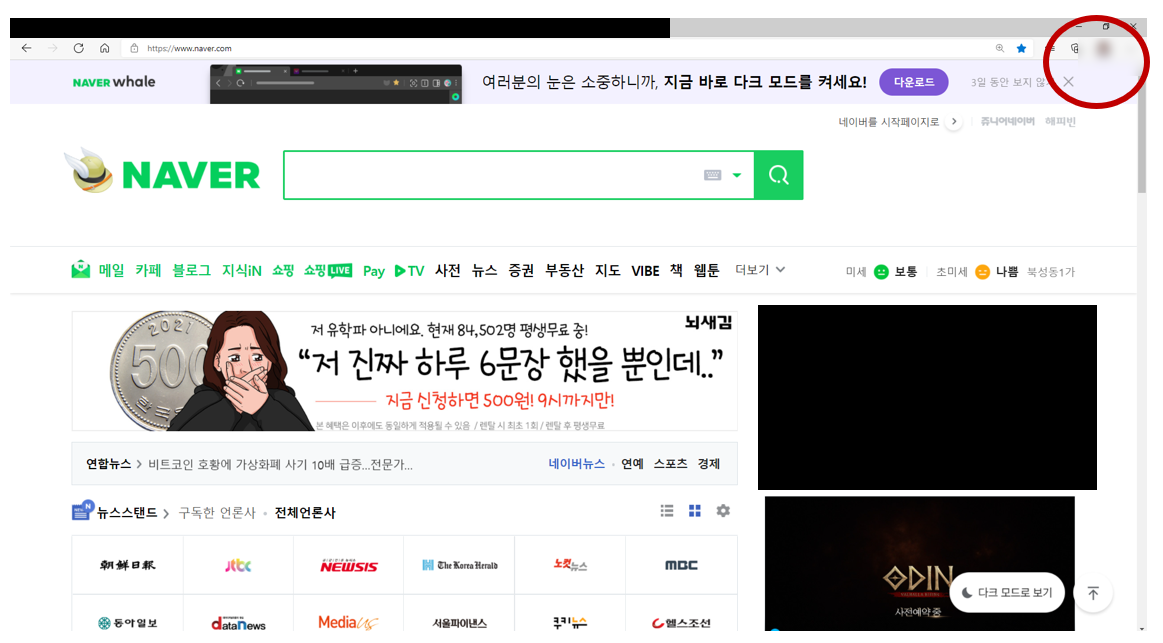Open the Naver TV play icon link

coord(409,271)
